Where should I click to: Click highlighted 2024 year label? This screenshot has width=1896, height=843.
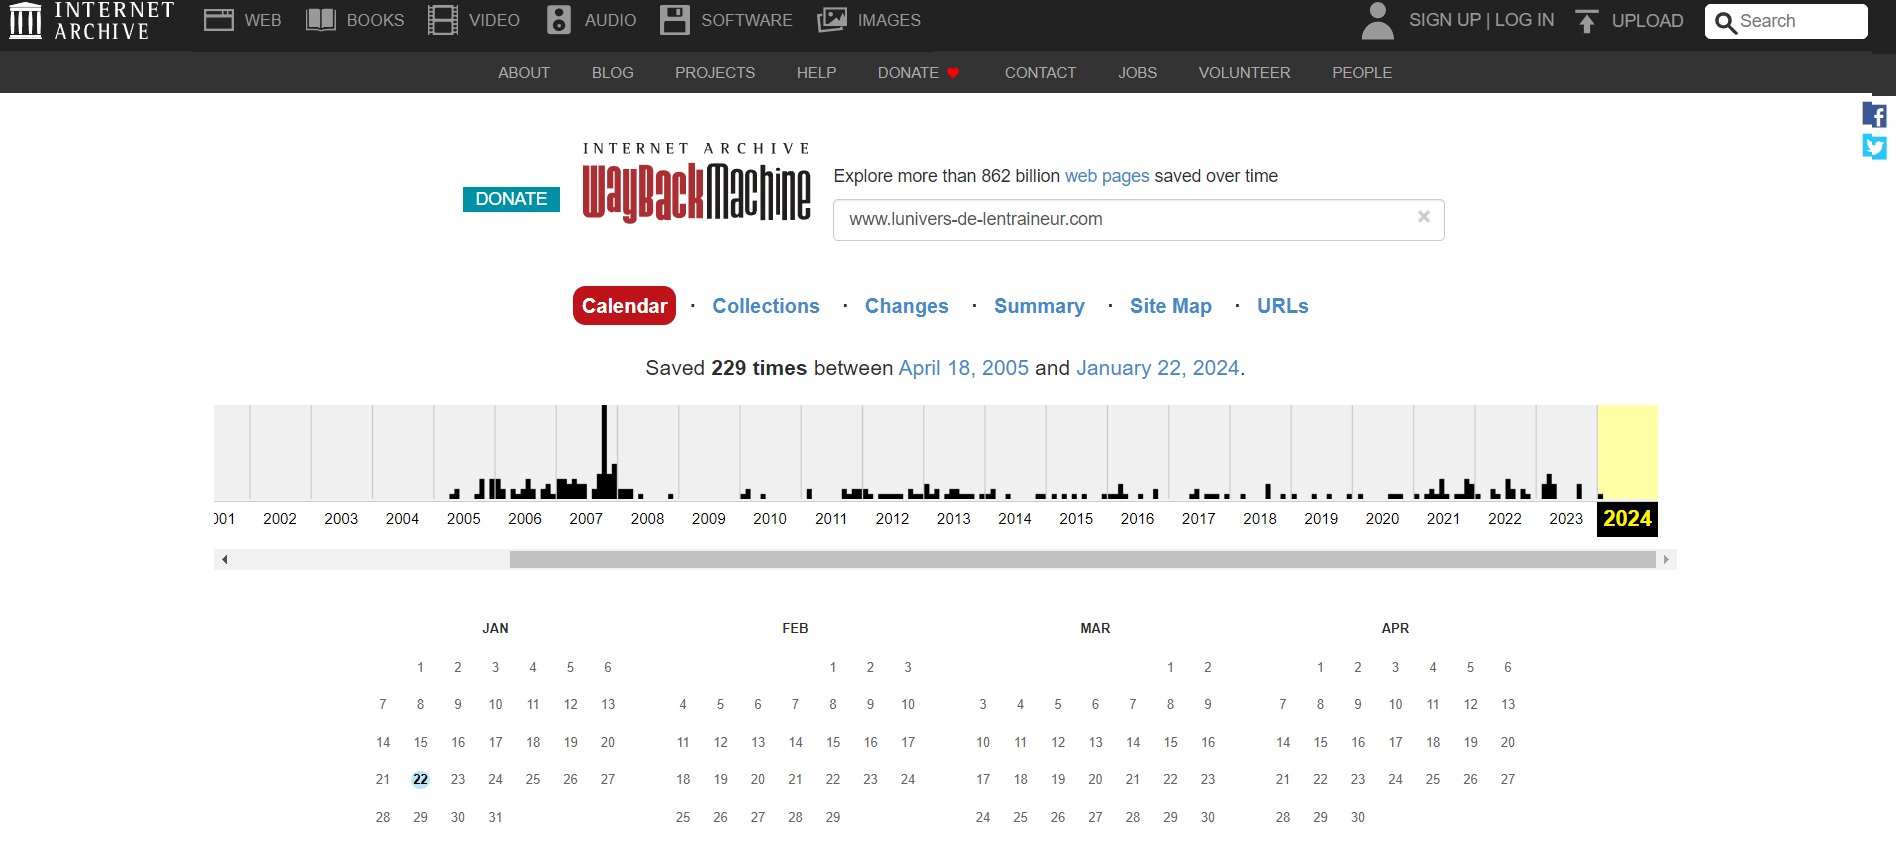[1627, 519]
